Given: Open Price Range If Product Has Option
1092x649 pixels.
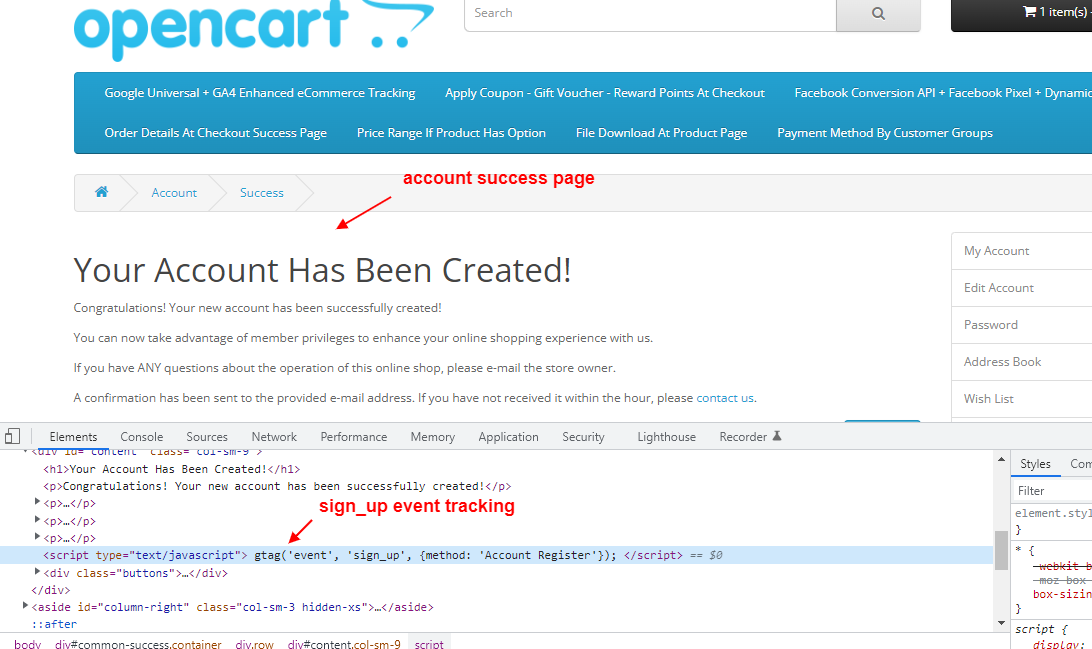Looking at the screenshot, I should (451, 132).
